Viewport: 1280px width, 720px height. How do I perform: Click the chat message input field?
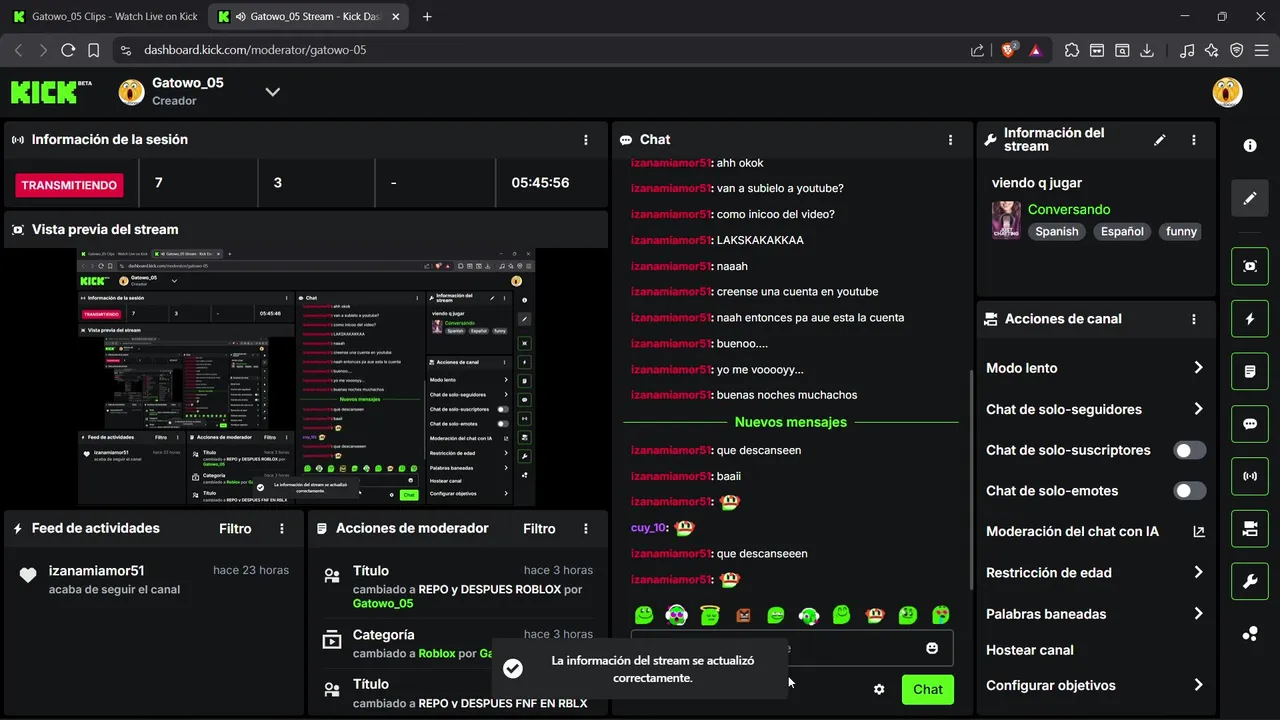(792, 648)
